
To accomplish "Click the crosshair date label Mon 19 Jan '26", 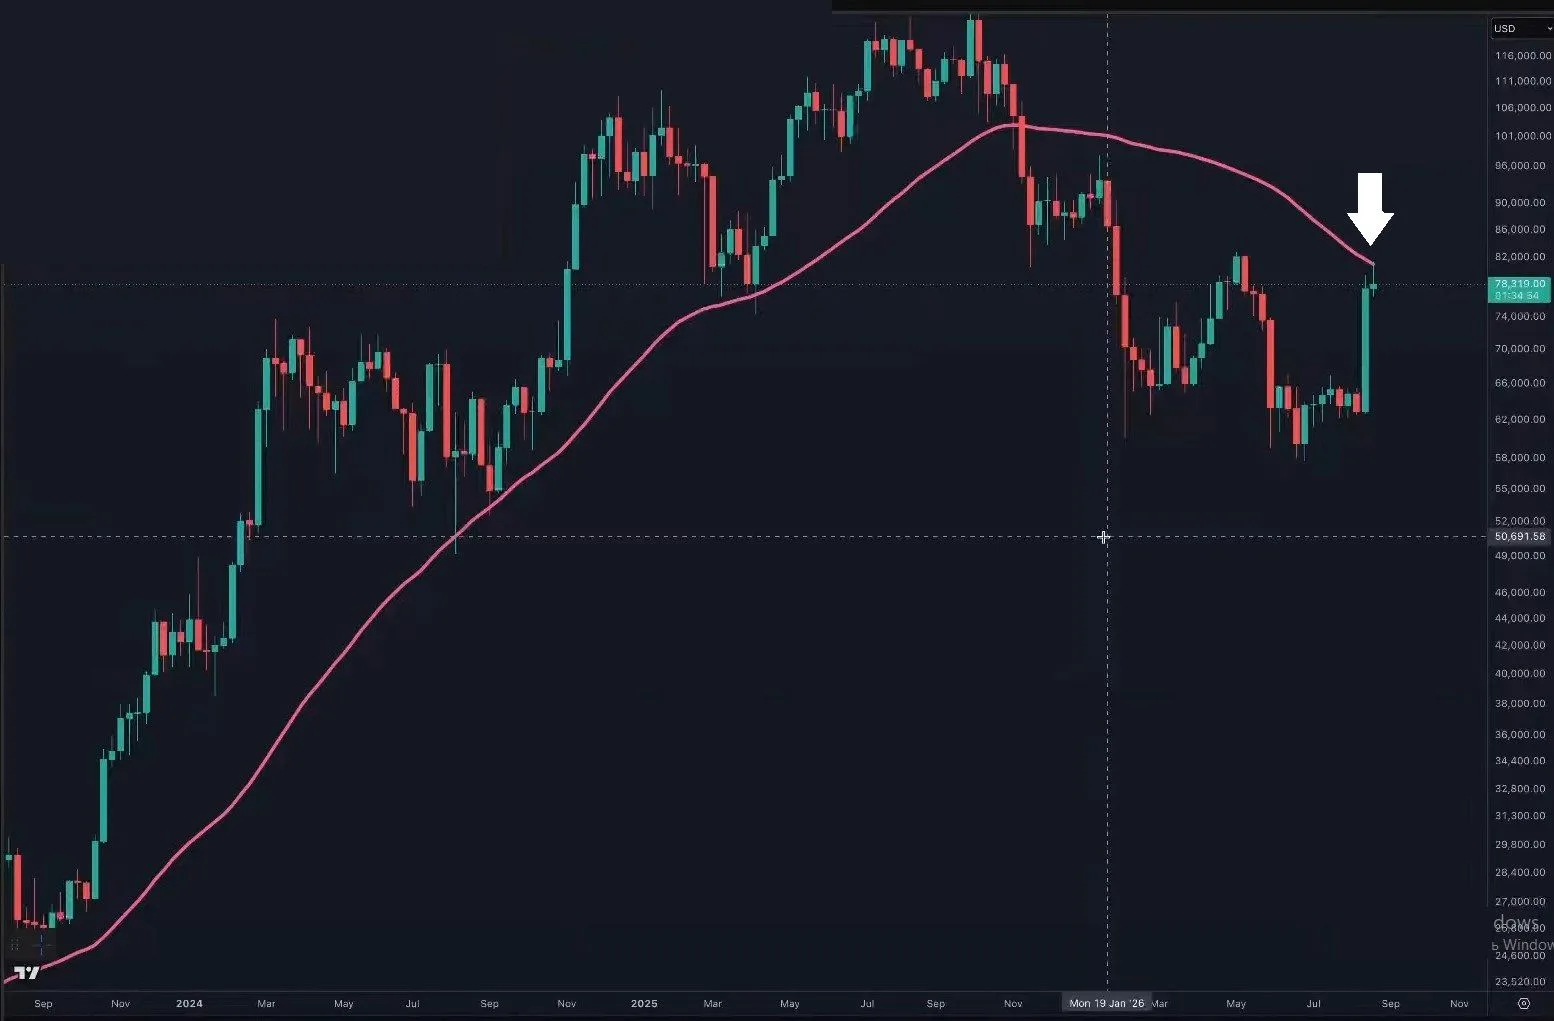I will coord(1106,1003).
